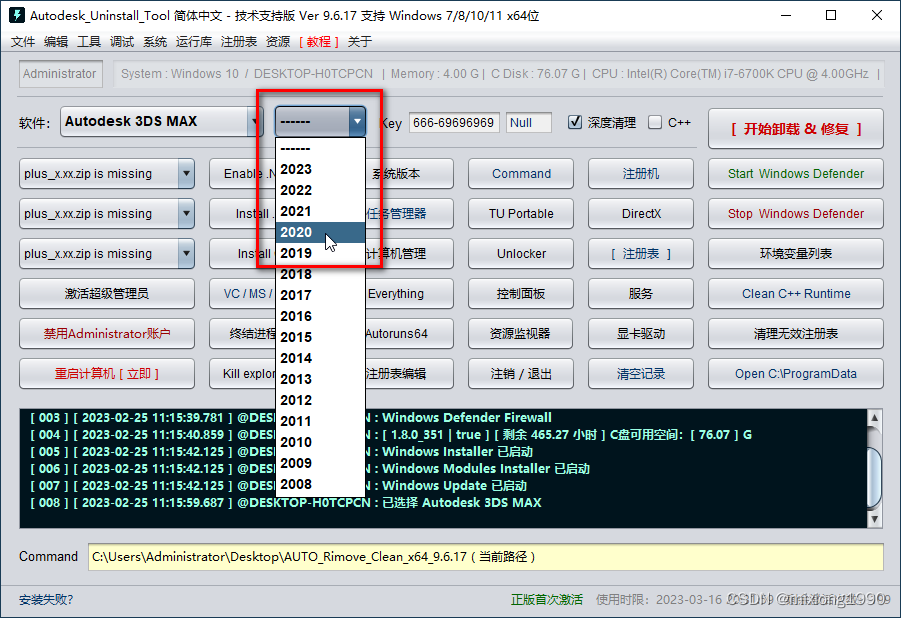Select 2008 in the version list
This screenshot has width=901, height=618.
click(x=320, y=485)
